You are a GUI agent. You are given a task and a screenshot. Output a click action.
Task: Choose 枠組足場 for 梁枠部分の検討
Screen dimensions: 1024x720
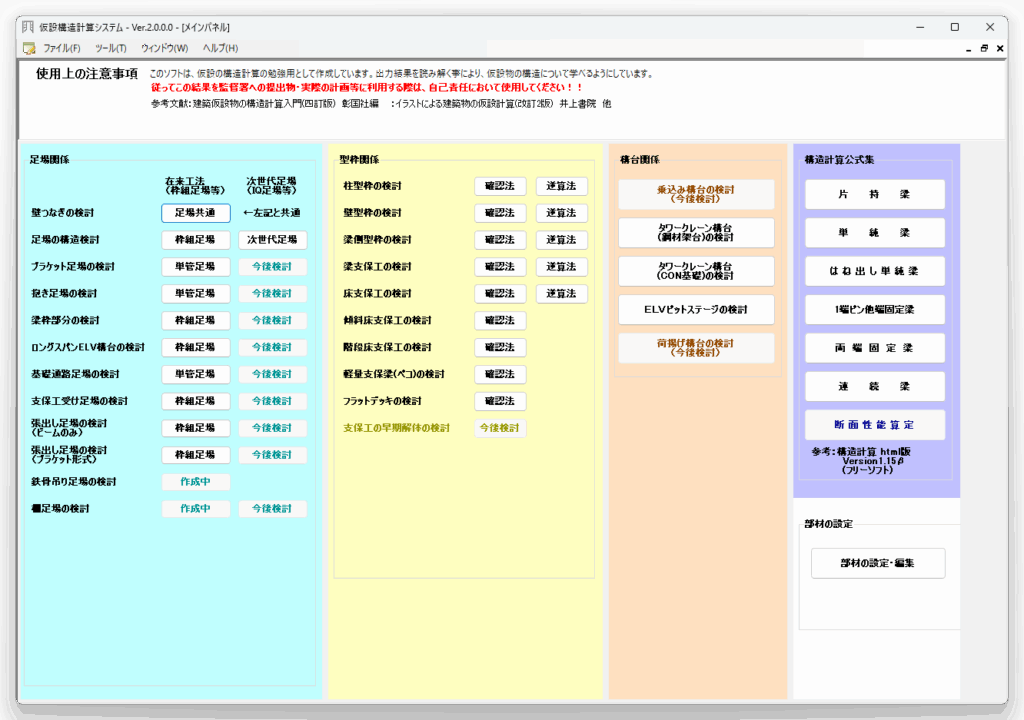click(x=196, y=320)
